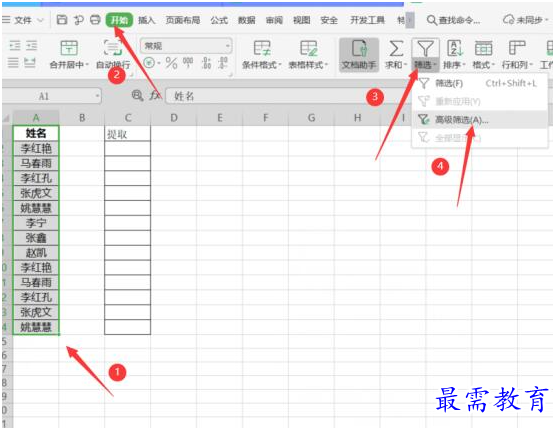Switch to the 数据 tab
Image resolution: width=557 pixels, height=431 pixels.
click(x=247, y=20)
